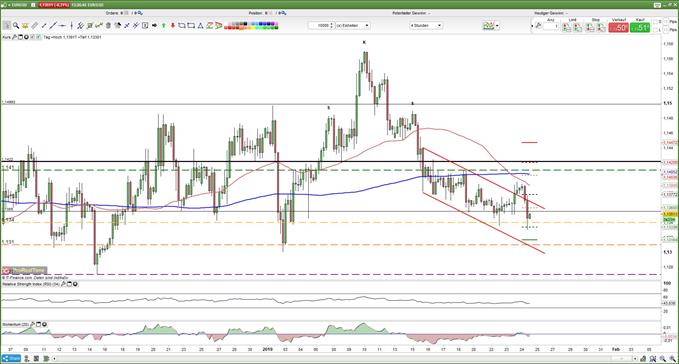679x364 pixels.
Task: Select the vertical line drawing tool
Action: coord(71,26)
